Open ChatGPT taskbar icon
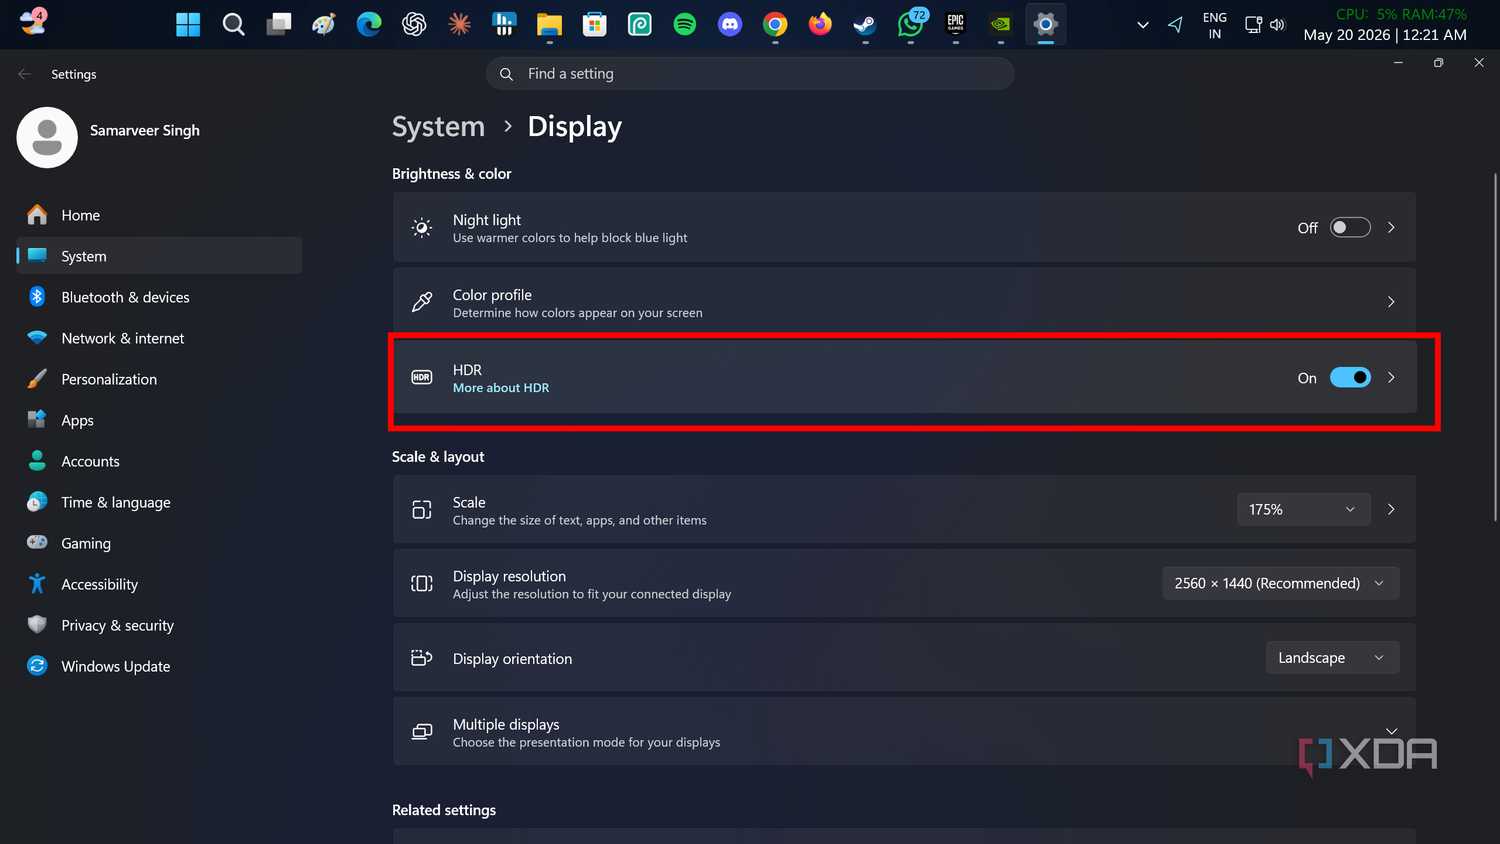Viewport: 1500px width, 844px height. 414,24
